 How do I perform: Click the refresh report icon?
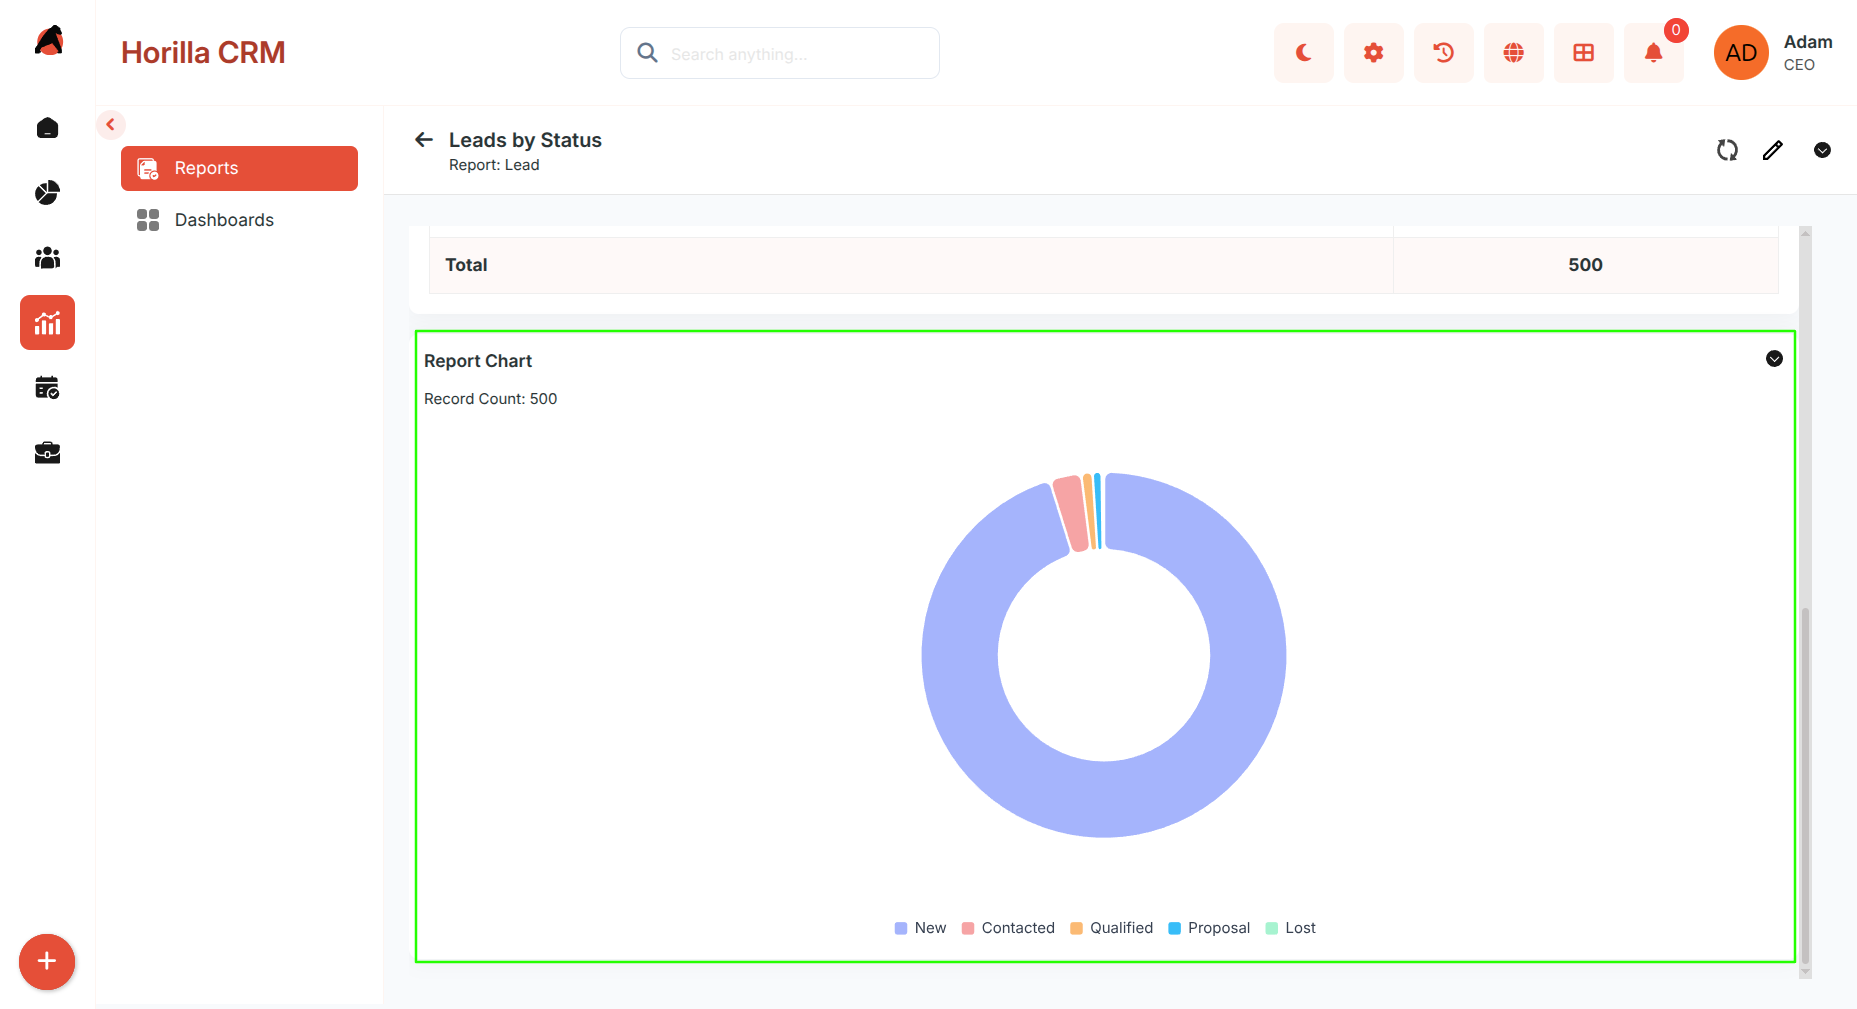[x=1727, y=150]
